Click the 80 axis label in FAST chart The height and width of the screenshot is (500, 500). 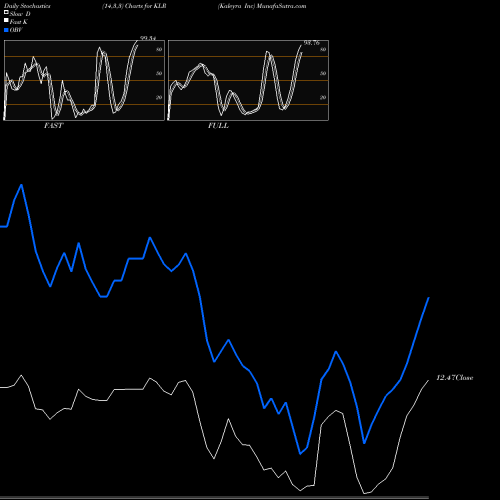(x=159, y=49)
